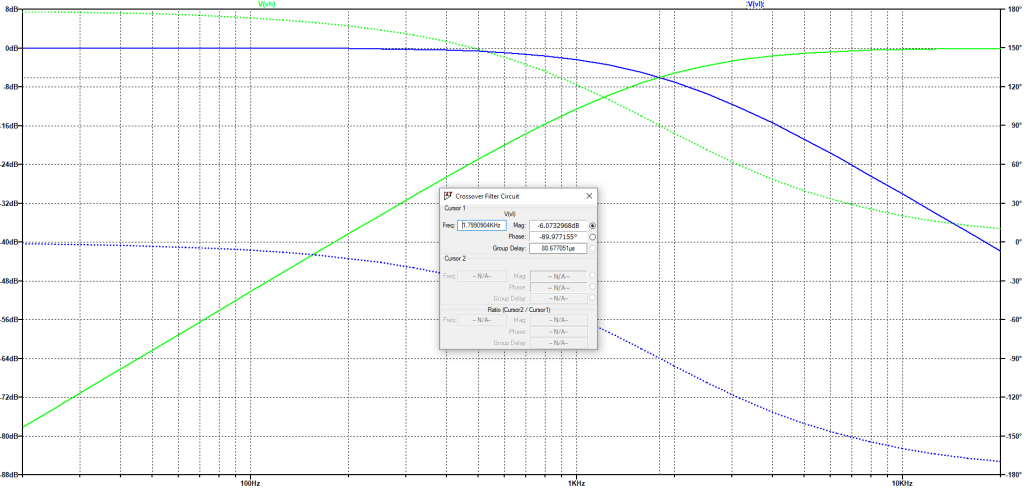Select the Cursor 1 Group Delay radio button
Image resolution: width=1024 pixels, height=488 pixels.
click(593, 248)
